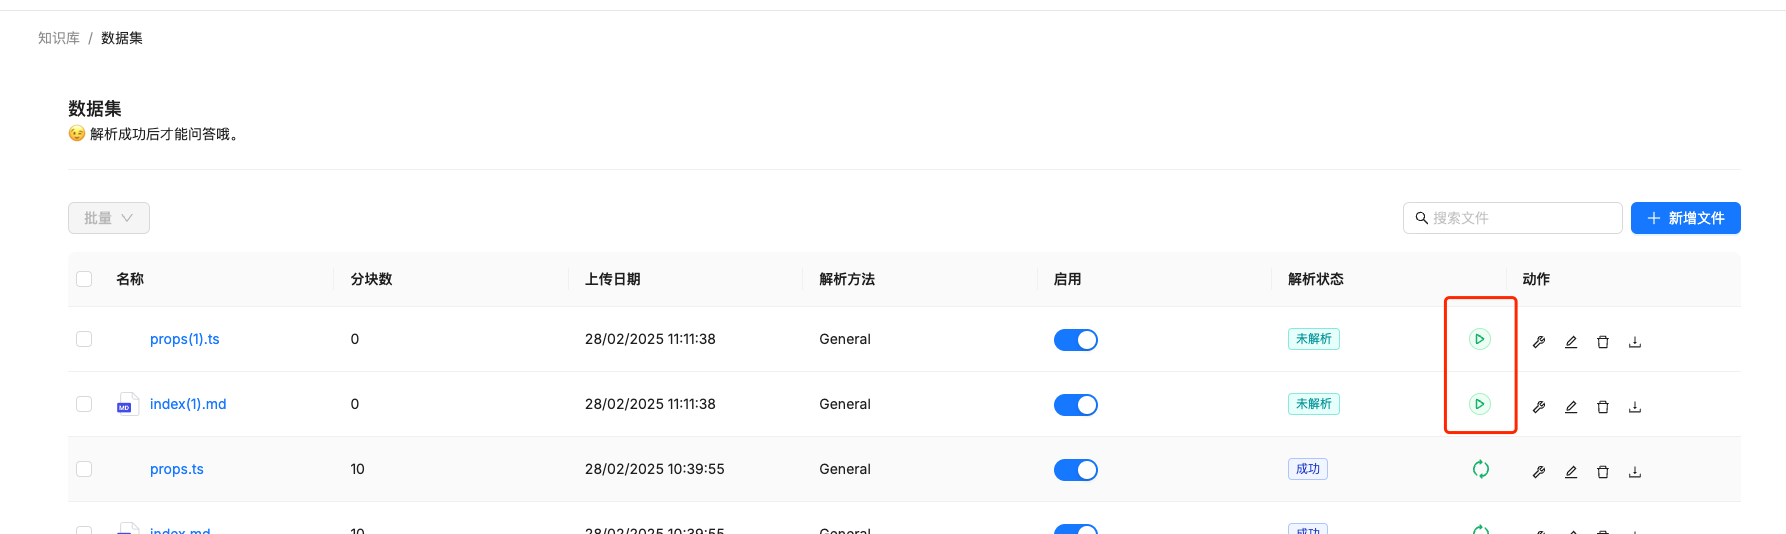Open the props.ts file link

click(x=177, y=469)
